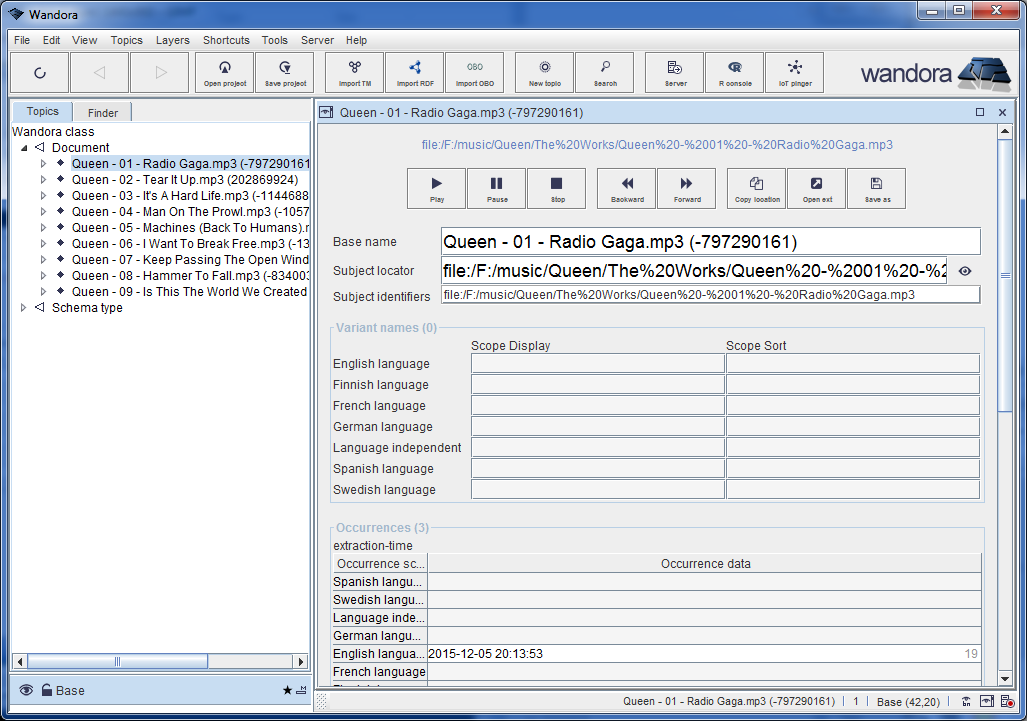The height and width of the screenshot is (721, 1027).
Task: Expand the Radio Gaga topic node
Action: click(x=41, y=163)
